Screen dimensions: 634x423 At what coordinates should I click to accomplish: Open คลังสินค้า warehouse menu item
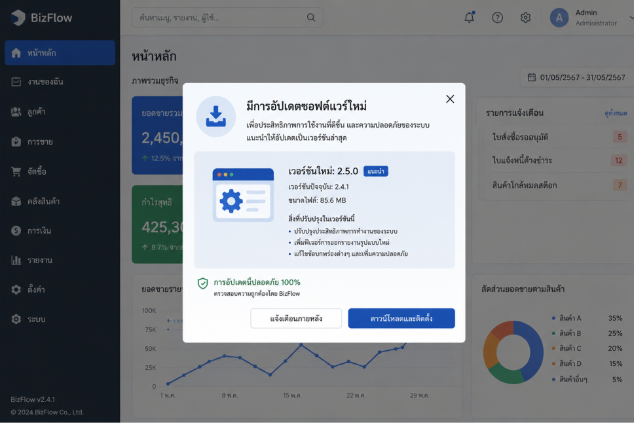point(60,201)
